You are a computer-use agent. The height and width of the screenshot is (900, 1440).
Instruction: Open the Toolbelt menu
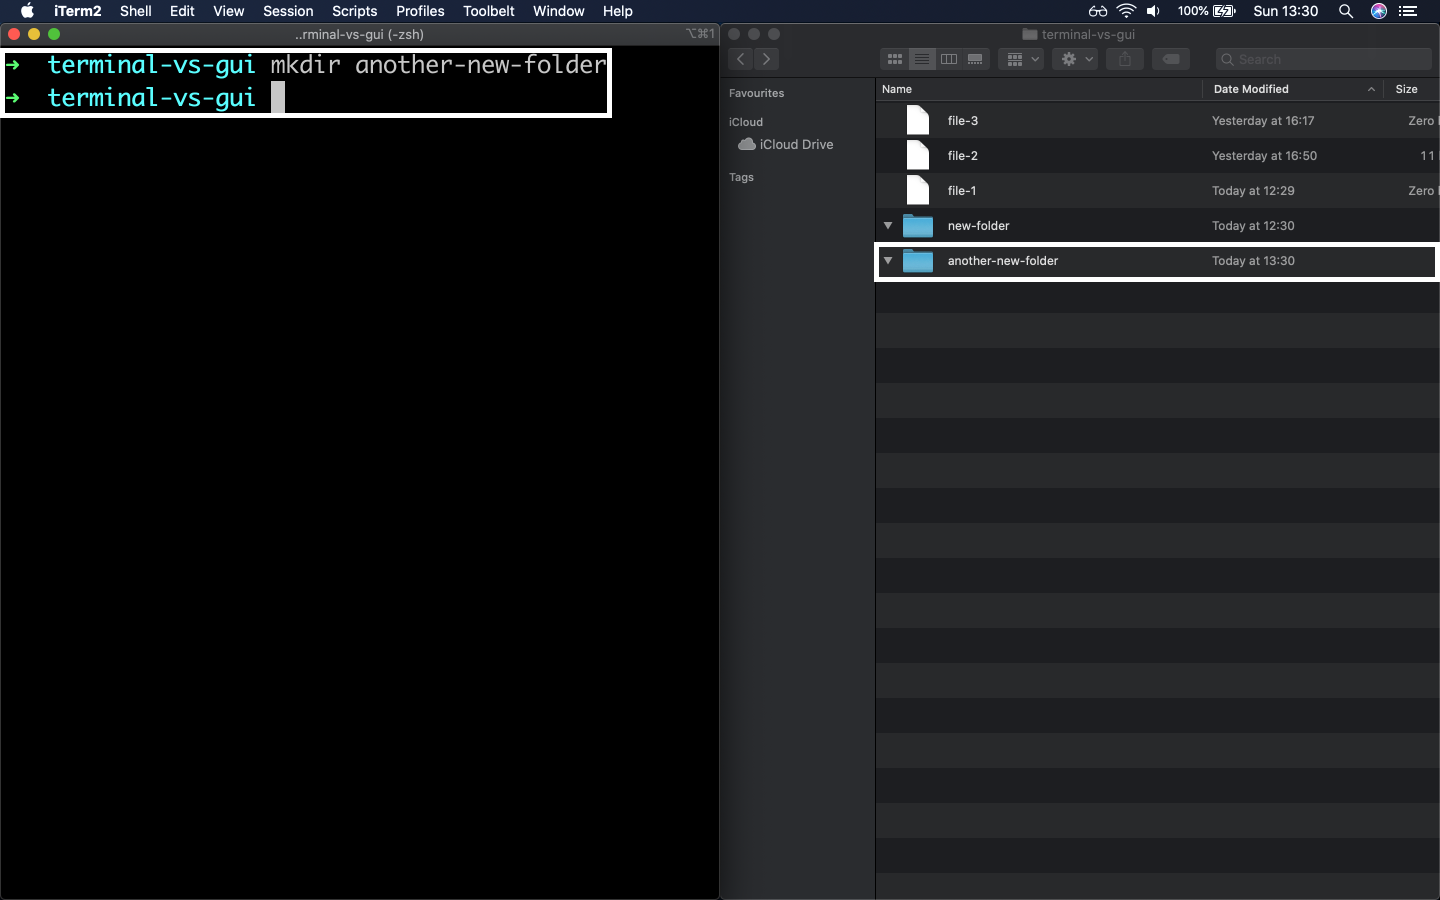click(x=488, y=11)
